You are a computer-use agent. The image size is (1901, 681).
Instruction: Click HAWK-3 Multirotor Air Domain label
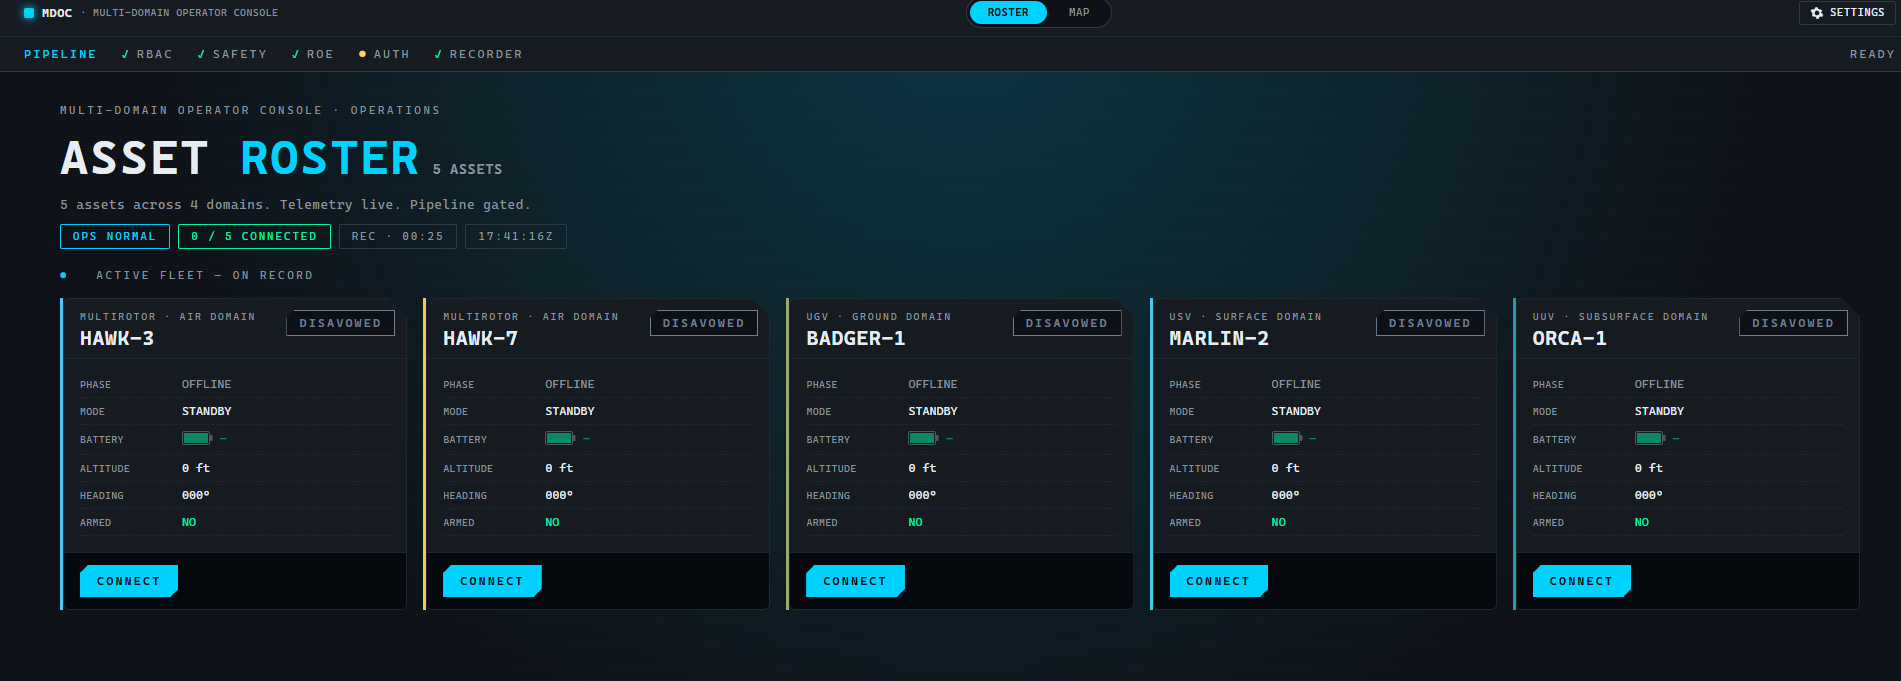point(167,316)
